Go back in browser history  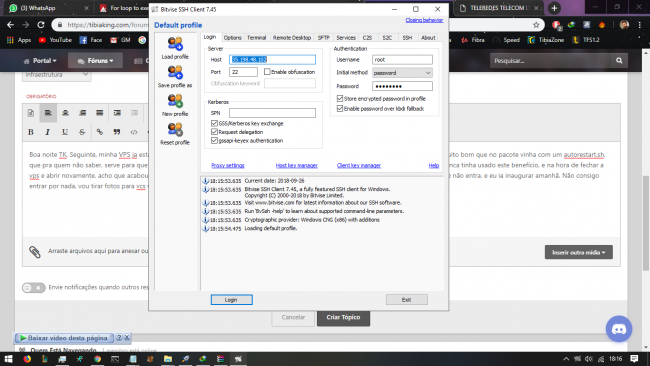[x=10, y=25]
